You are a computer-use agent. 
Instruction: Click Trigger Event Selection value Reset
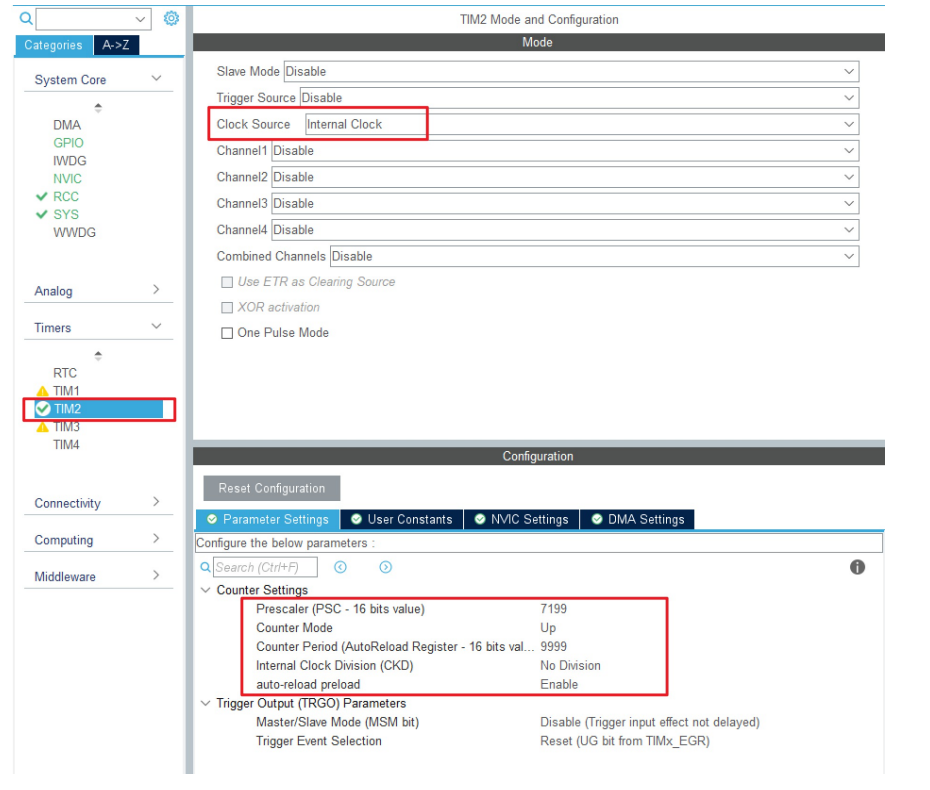(x=625, y=741)
